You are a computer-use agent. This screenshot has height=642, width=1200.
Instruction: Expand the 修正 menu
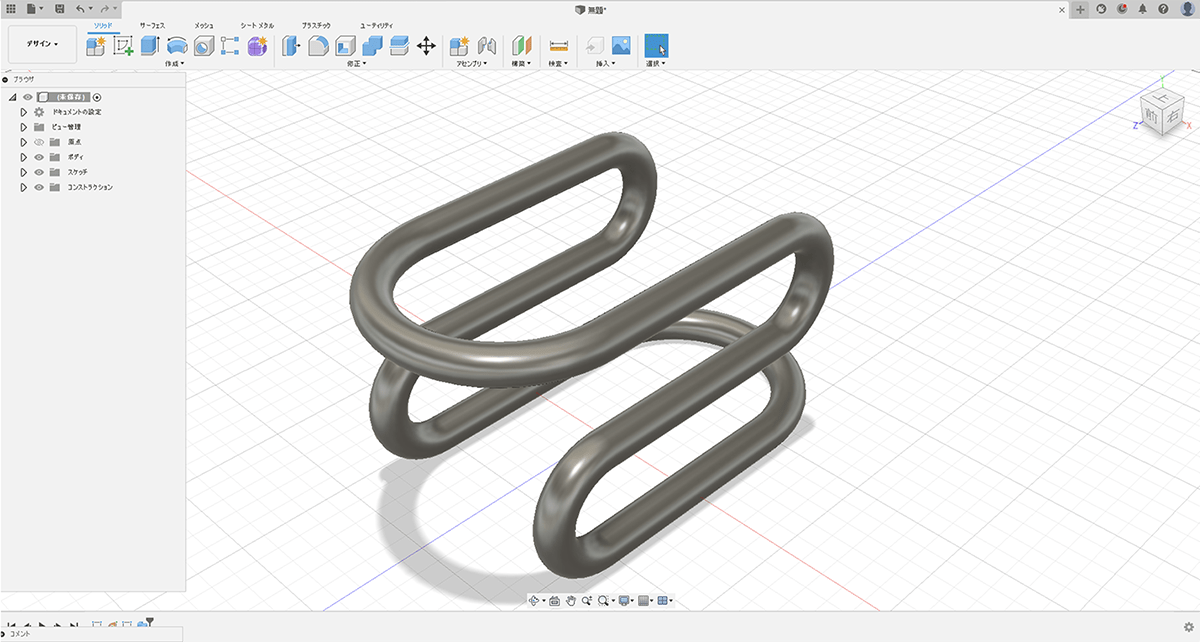click(357, 63)
